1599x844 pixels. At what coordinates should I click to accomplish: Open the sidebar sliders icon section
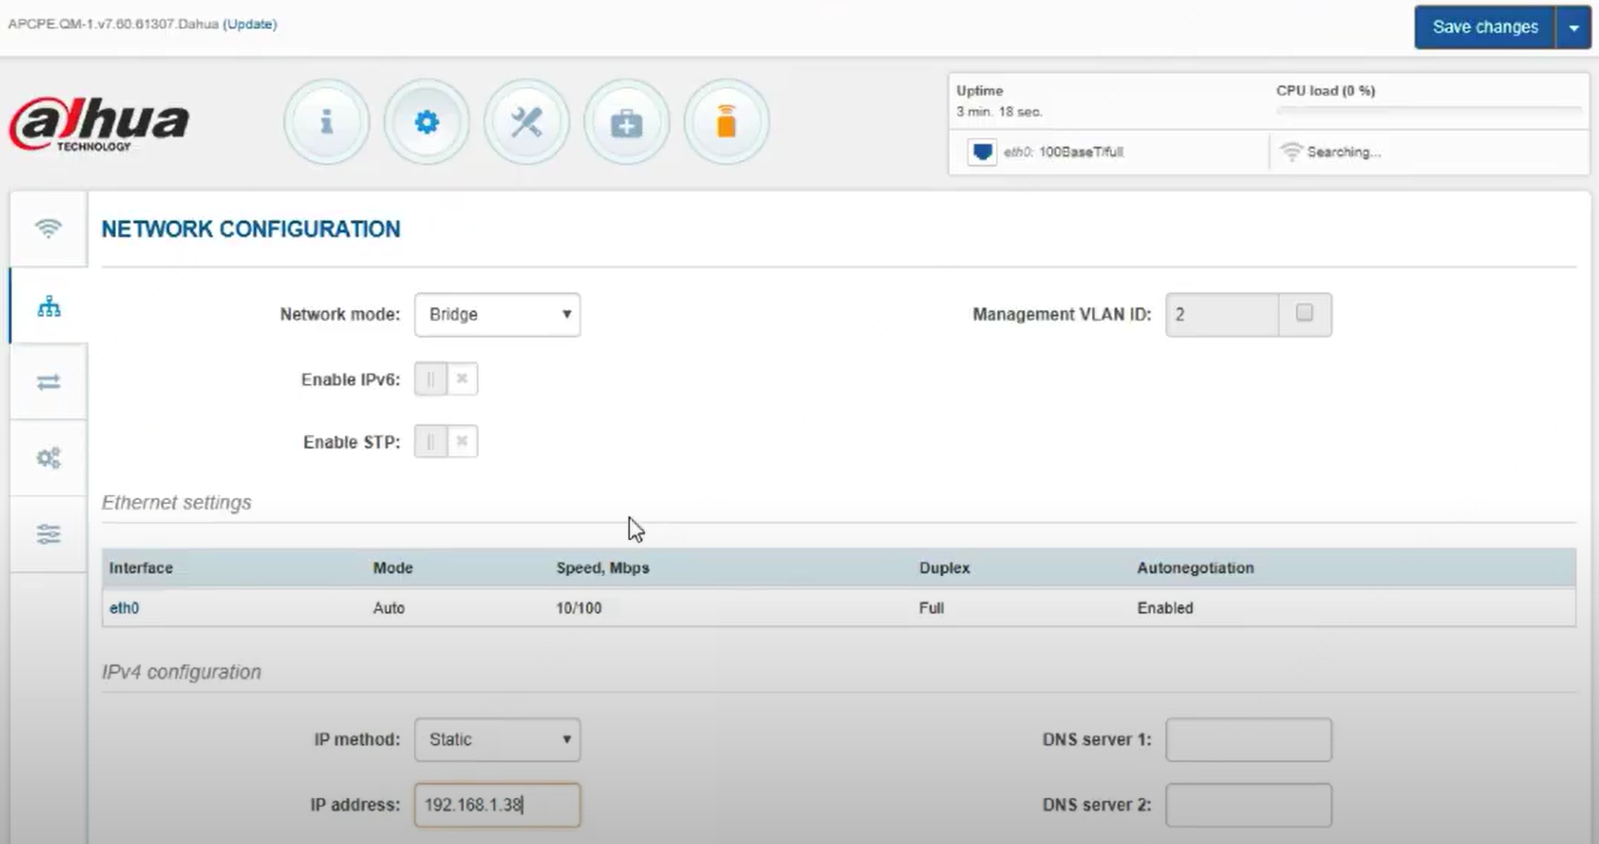[x=48, y=534]
